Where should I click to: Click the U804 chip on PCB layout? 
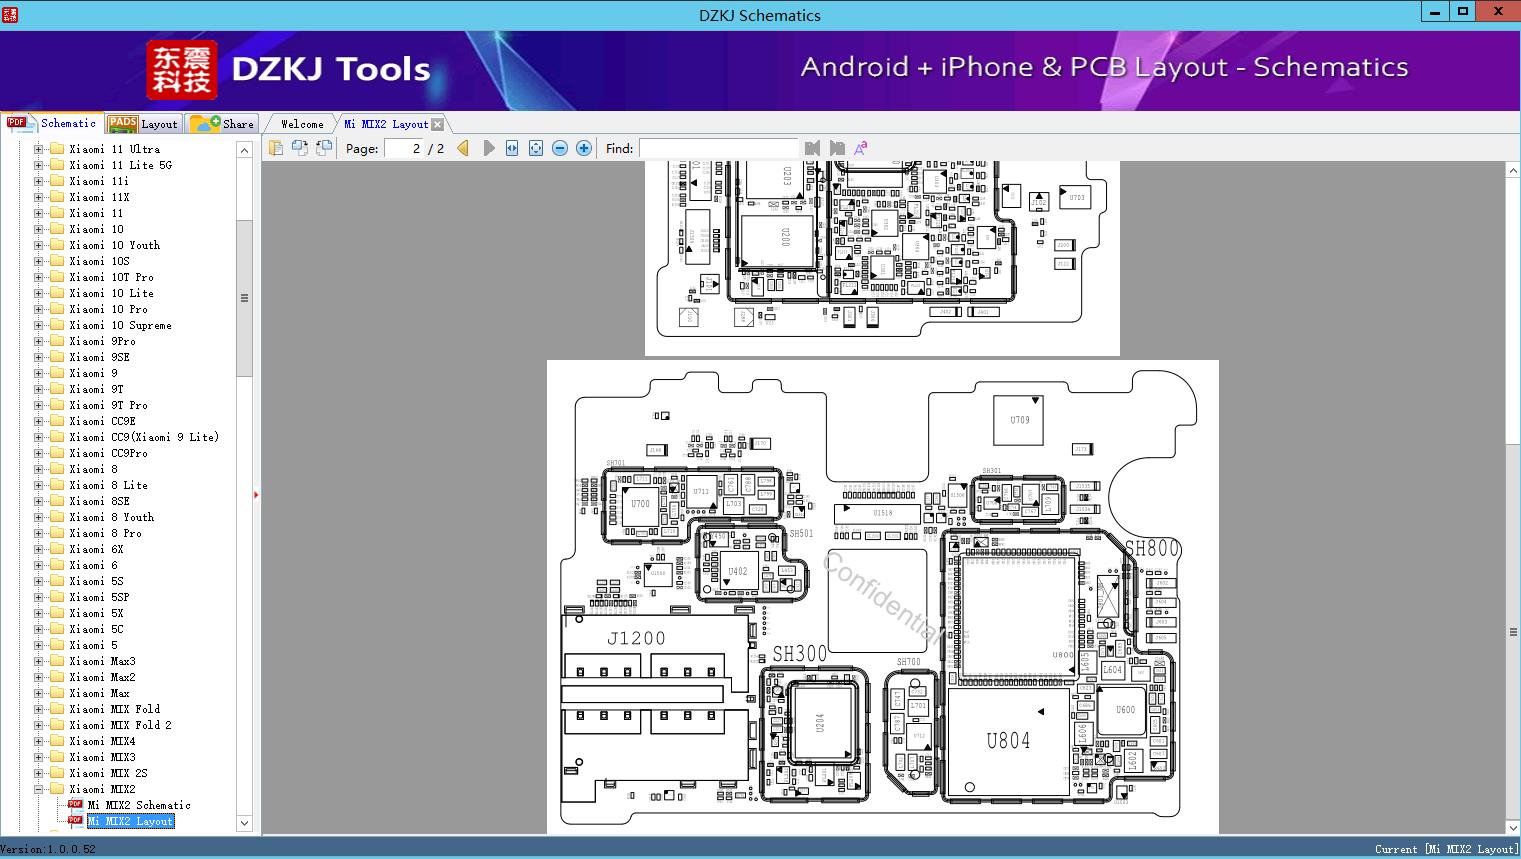[x=1008, y=741]
